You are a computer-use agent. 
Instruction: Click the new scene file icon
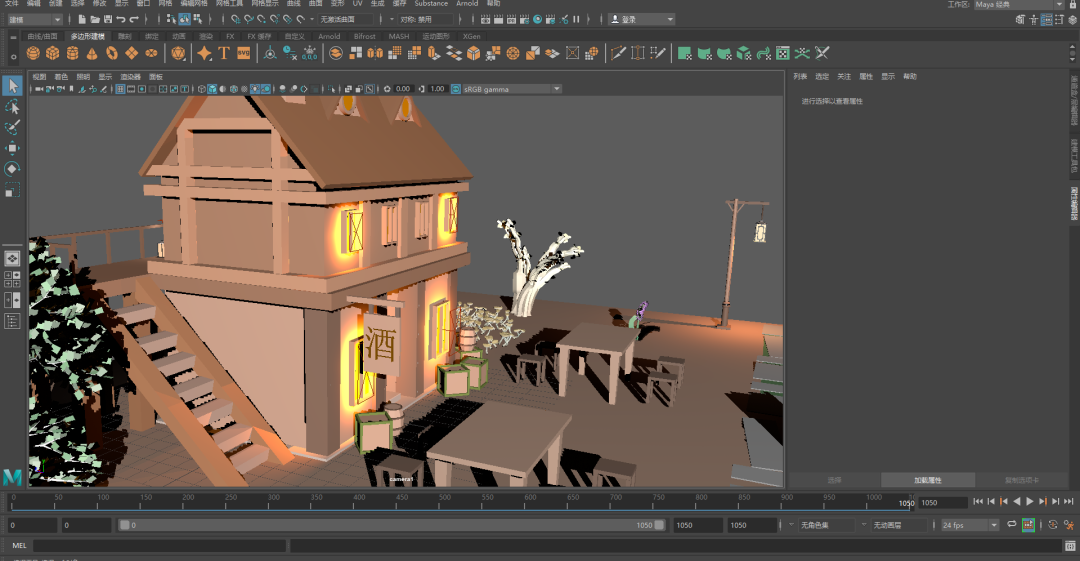pyautogui.click(x=82, y=19)
